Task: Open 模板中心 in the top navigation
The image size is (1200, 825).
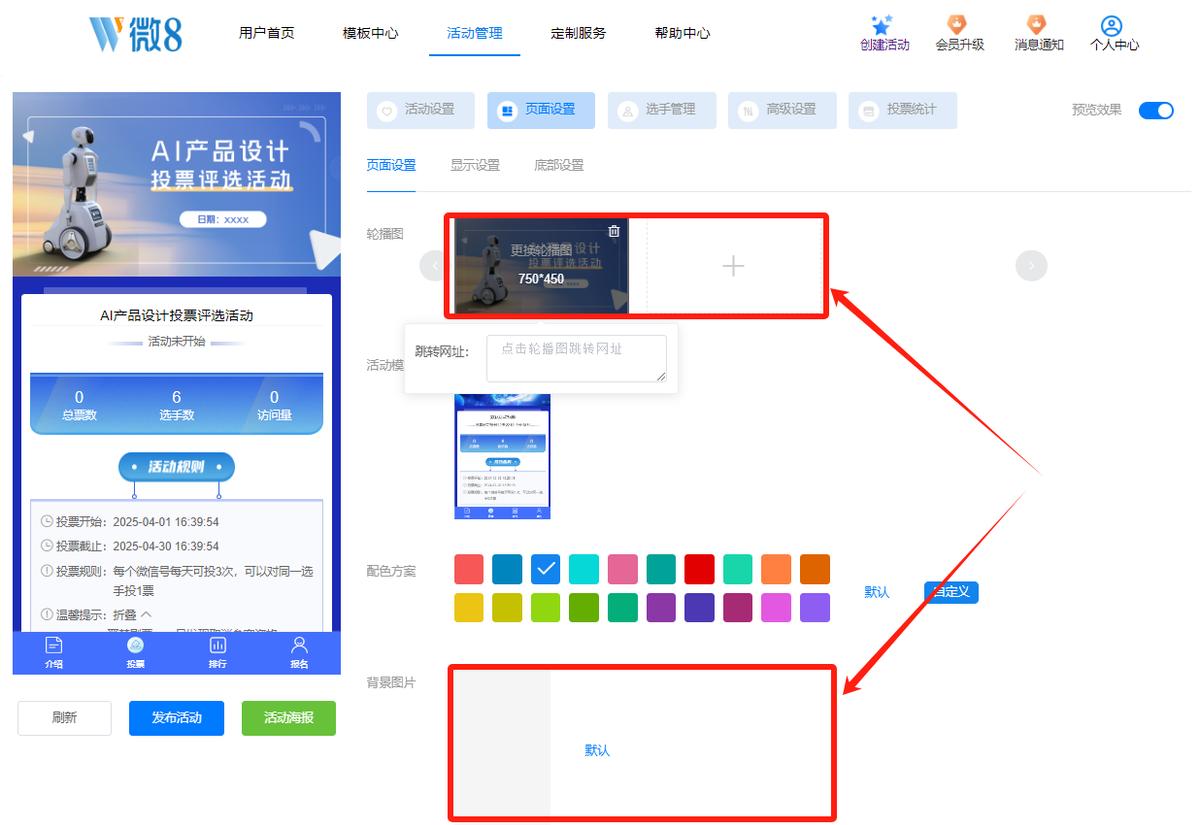Action: point(370,33)
